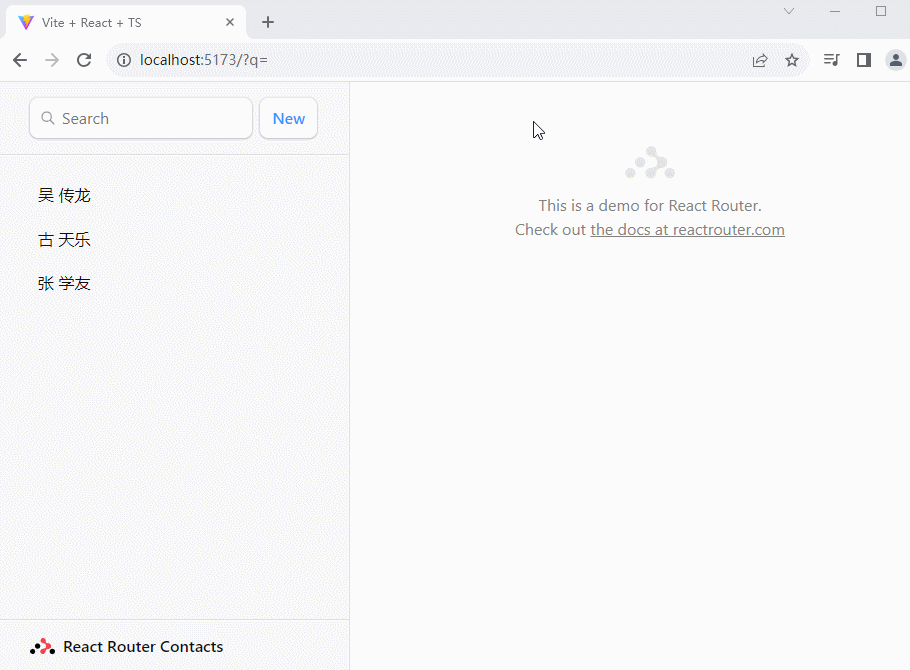Viewport: 910px width, 670px height.
Task: Follow the docs at reactrouter.com link
Action: click(x=687, y=230)
